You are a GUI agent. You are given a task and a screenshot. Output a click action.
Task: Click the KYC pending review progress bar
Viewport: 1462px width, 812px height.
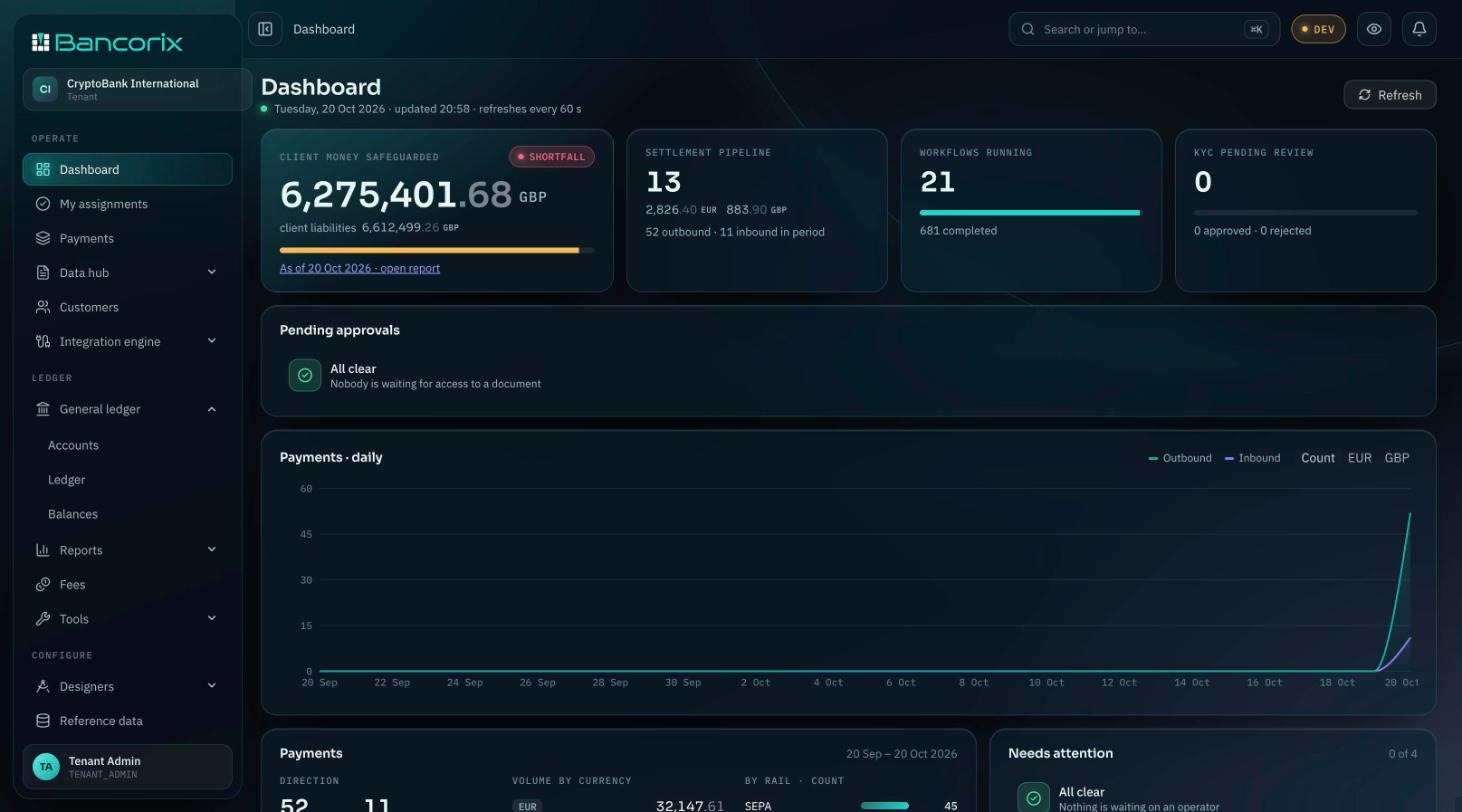point(1305,213)
